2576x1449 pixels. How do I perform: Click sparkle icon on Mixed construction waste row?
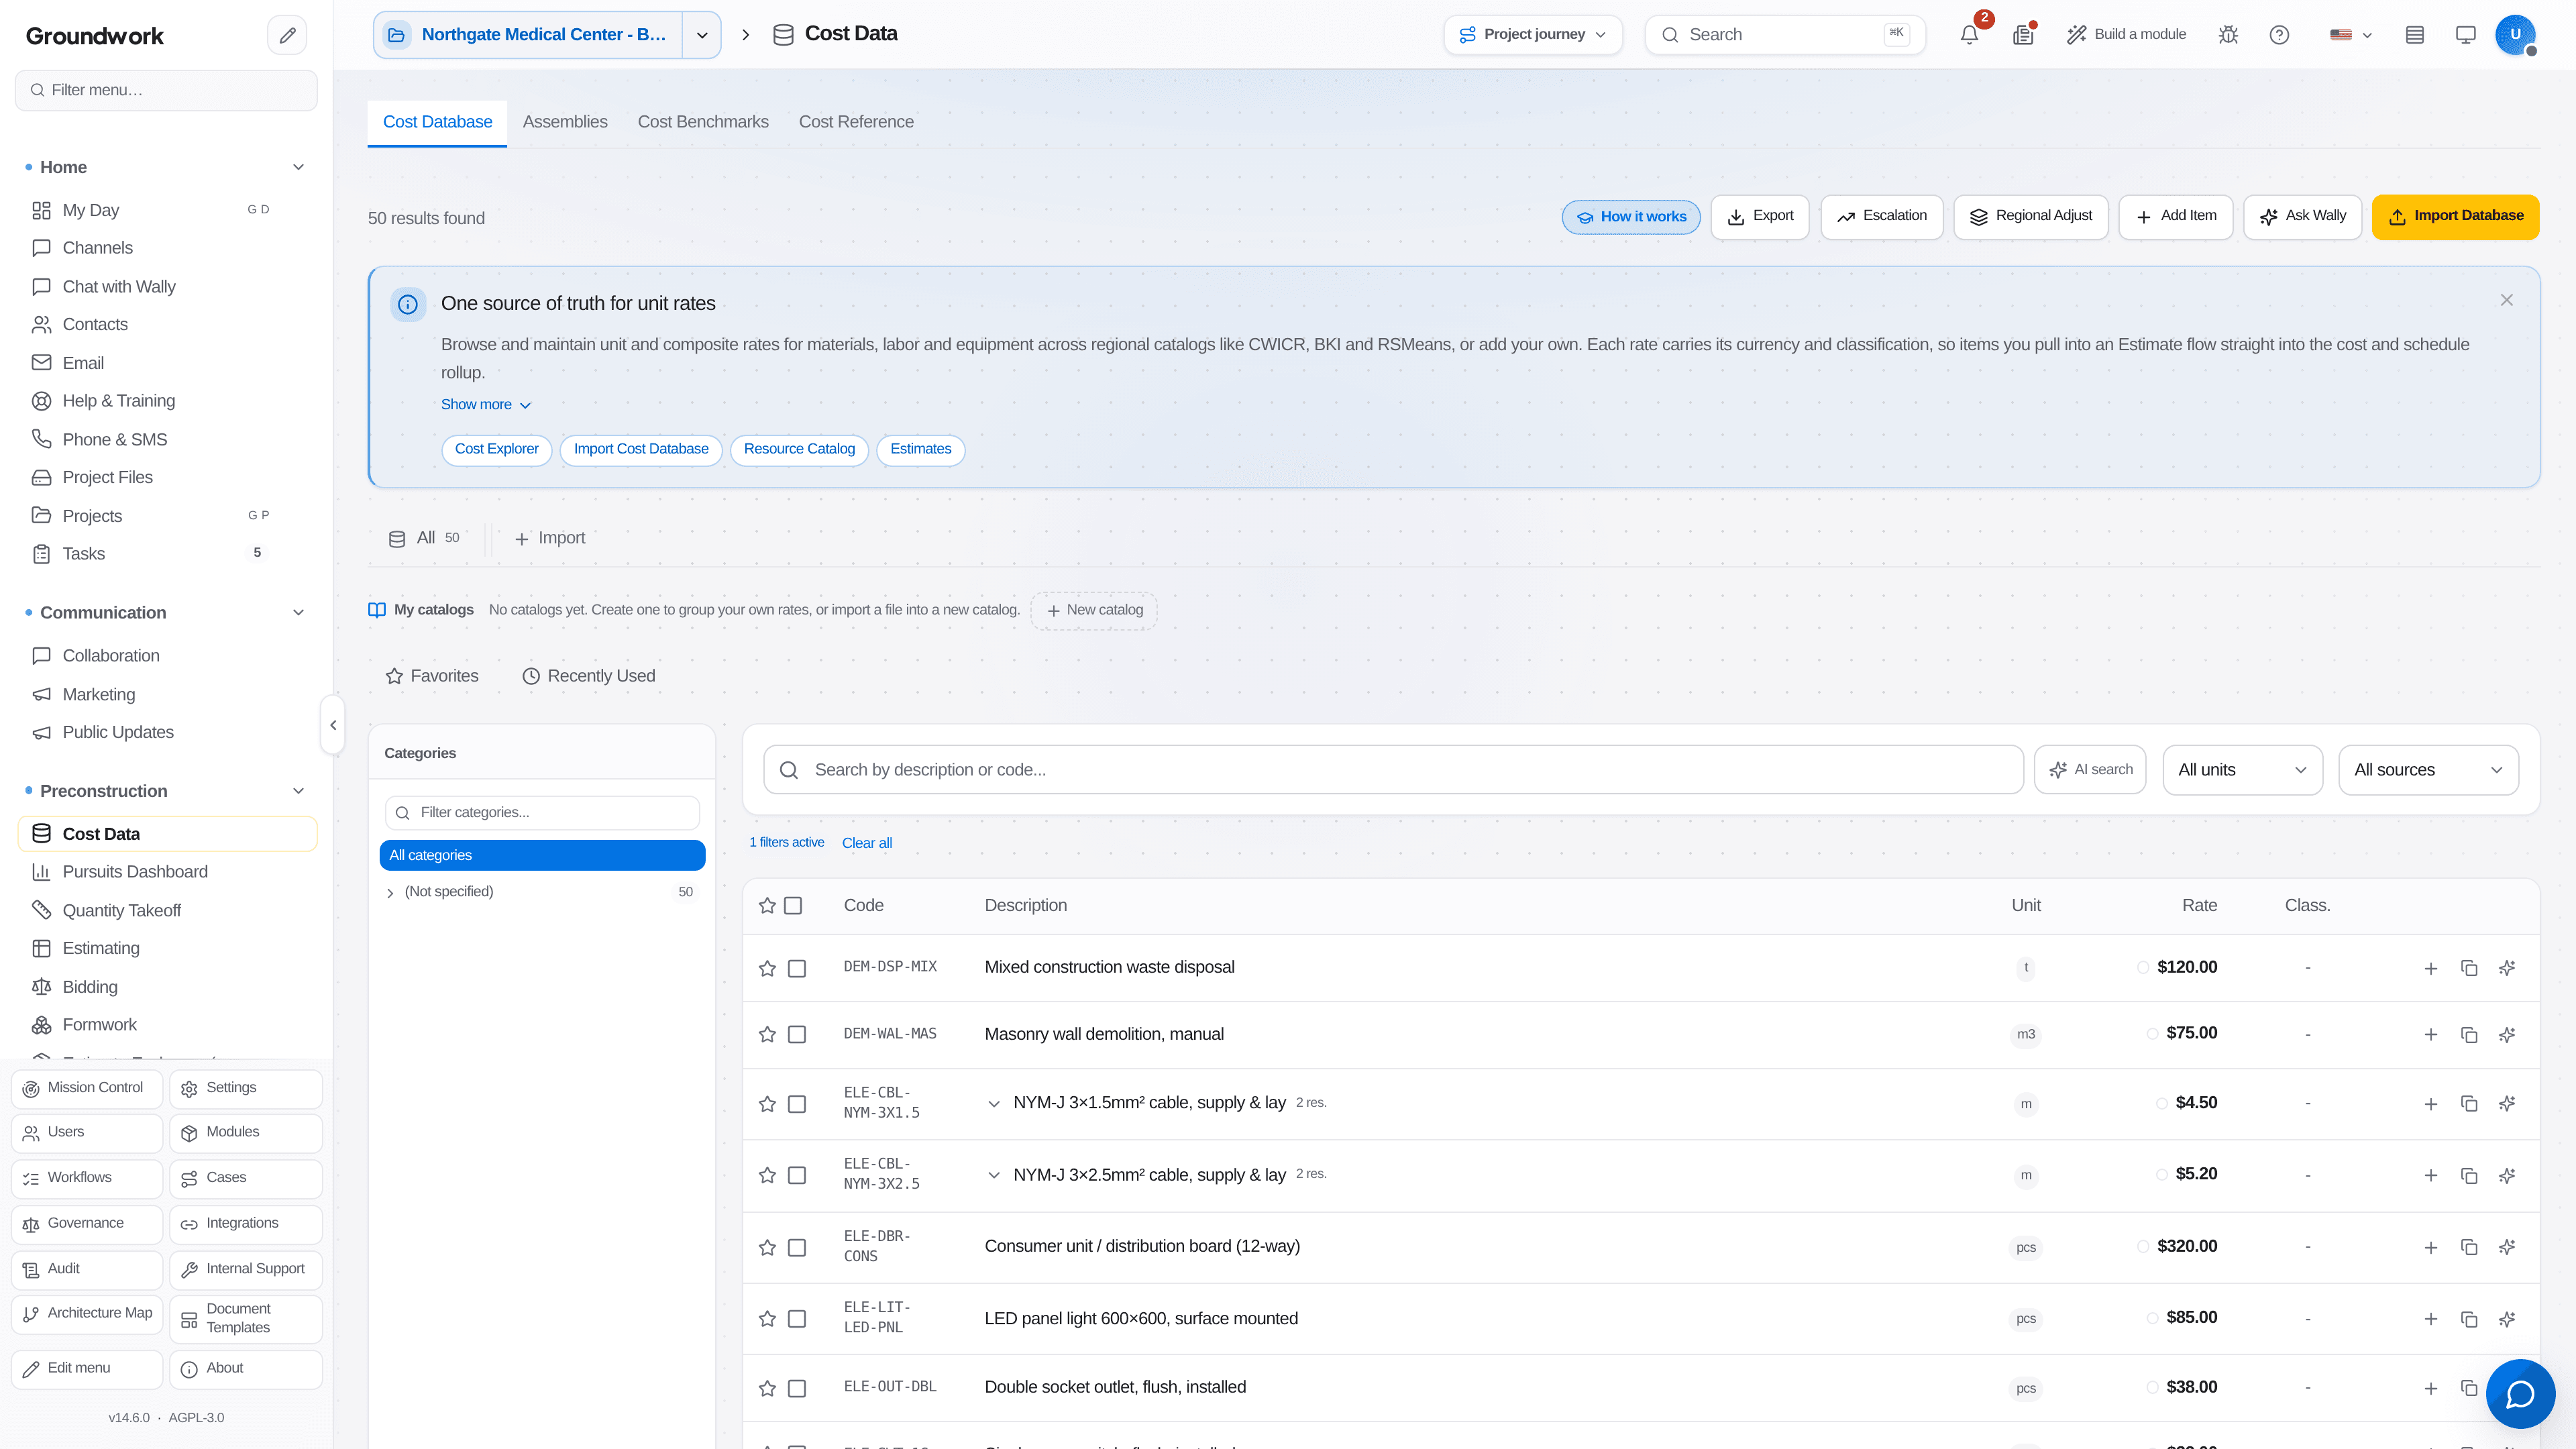[x=2506, y=968]
